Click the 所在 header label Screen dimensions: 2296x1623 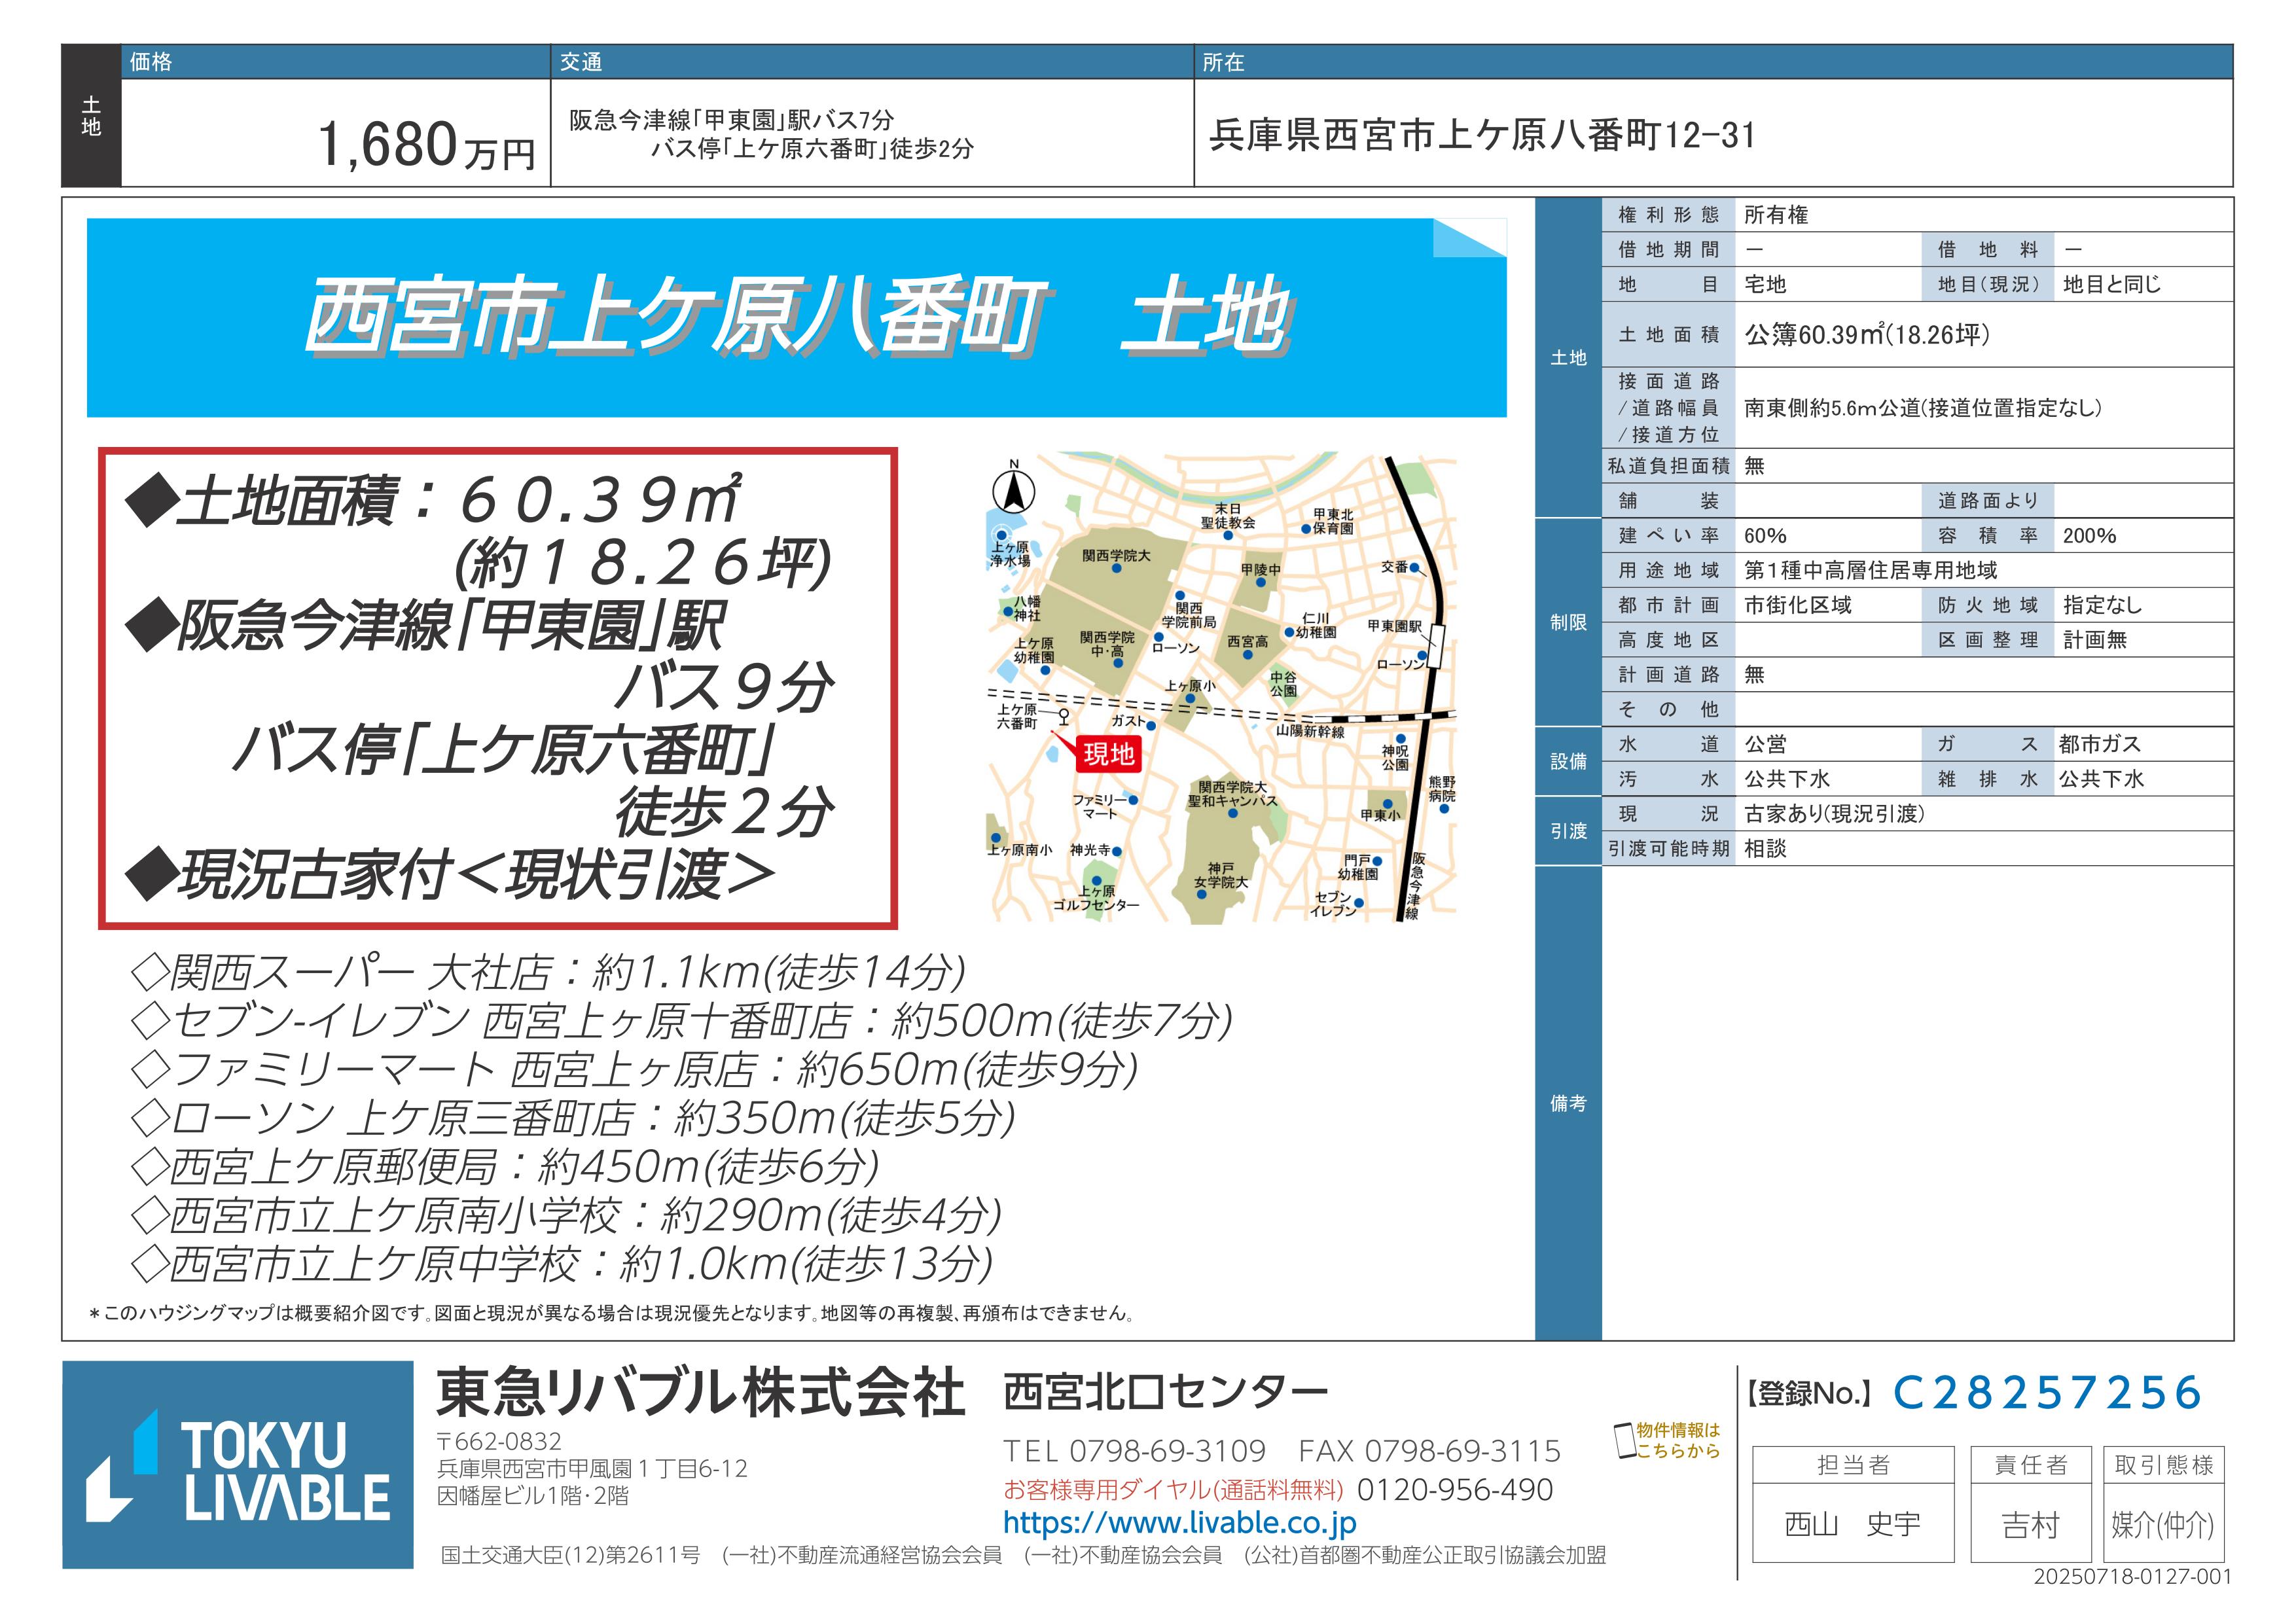click(x=1223, y=62)
